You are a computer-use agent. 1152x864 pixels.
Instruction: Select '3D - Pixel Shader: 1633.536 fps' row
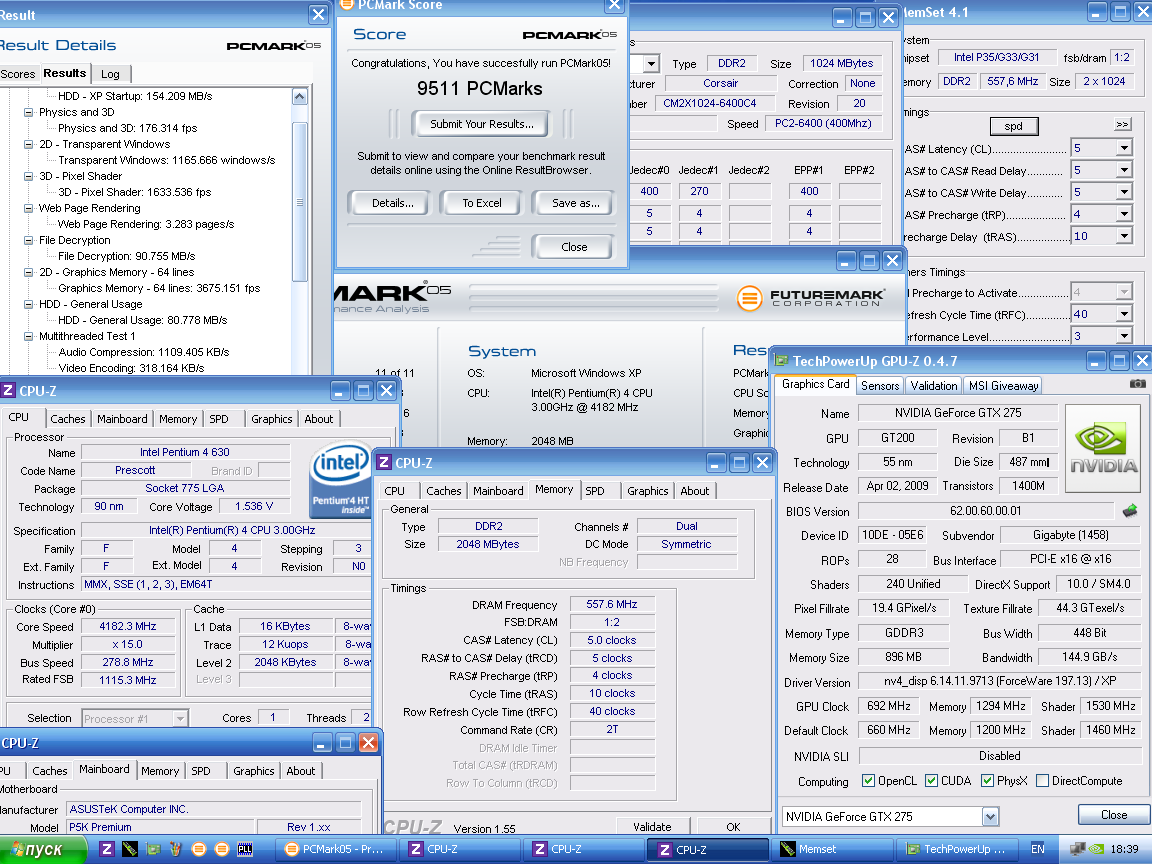(134, 192)
